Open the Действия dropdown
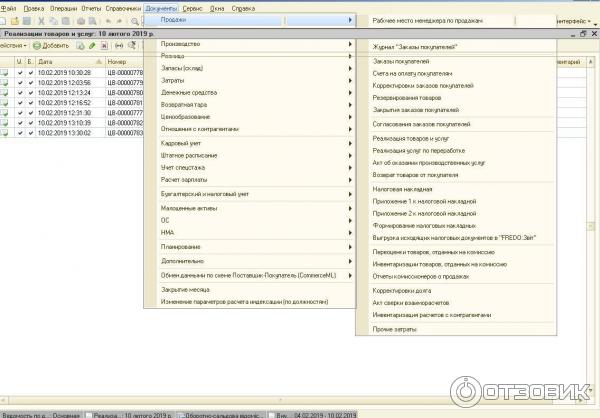The width and height of the screenshot is (600, 418). (13, 46)
